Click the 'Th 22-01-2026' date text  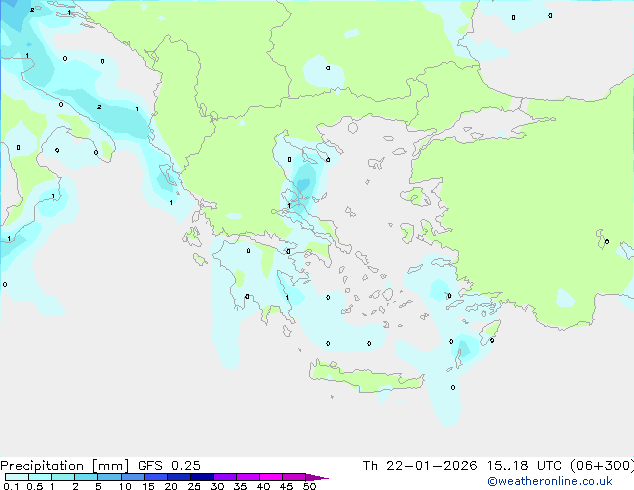point(420,466)
